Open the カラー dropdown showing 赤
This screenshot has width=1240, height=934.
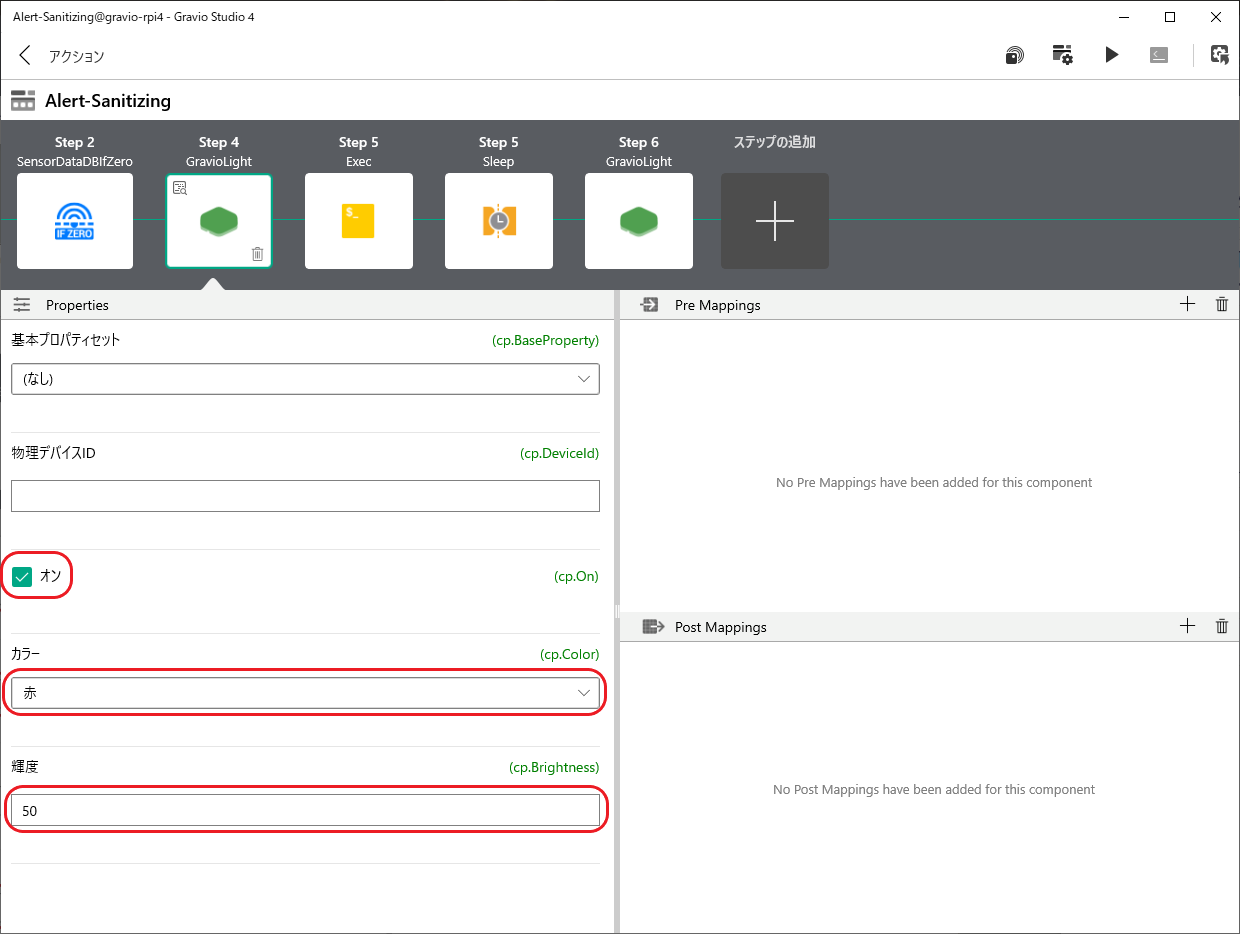pos(305,693)
